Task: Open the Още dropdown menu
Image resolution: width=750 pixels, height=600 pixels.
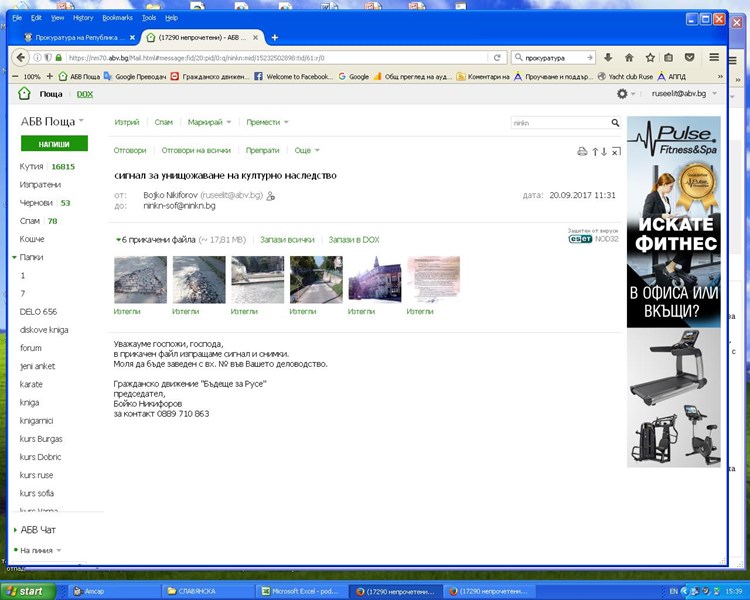Action: coord(306,150)
